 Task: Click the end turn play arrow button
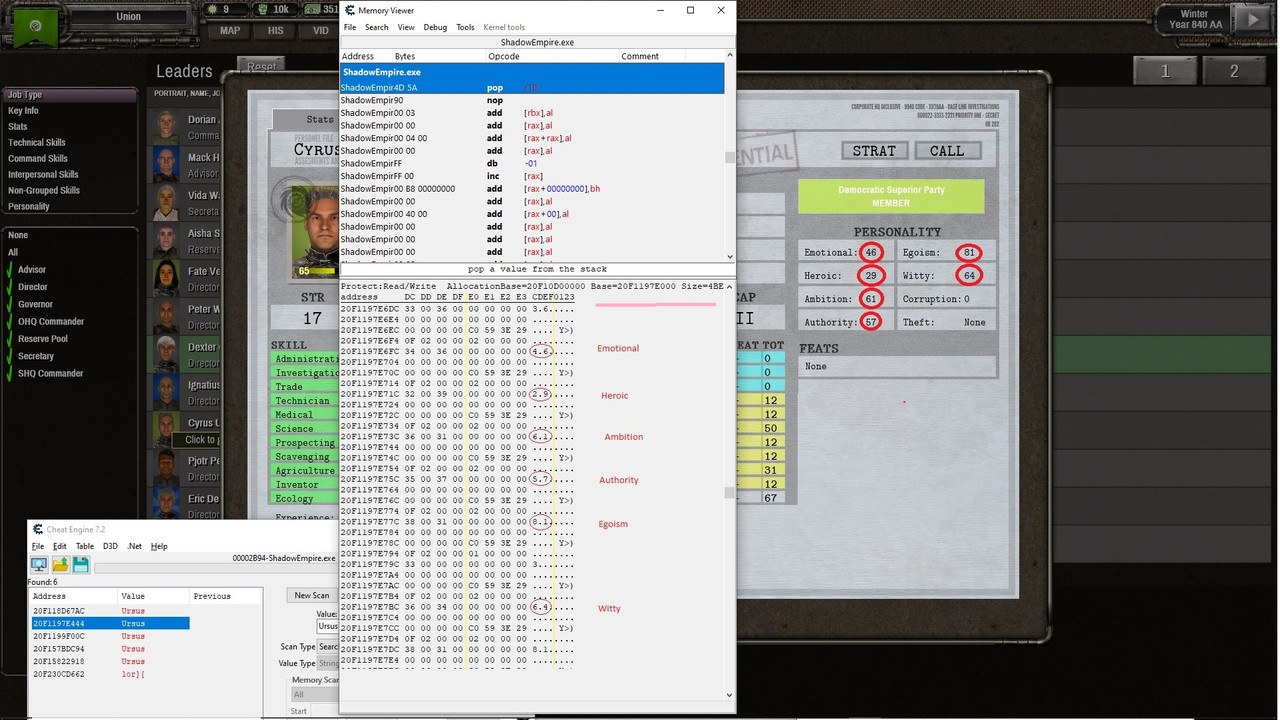1254,19
